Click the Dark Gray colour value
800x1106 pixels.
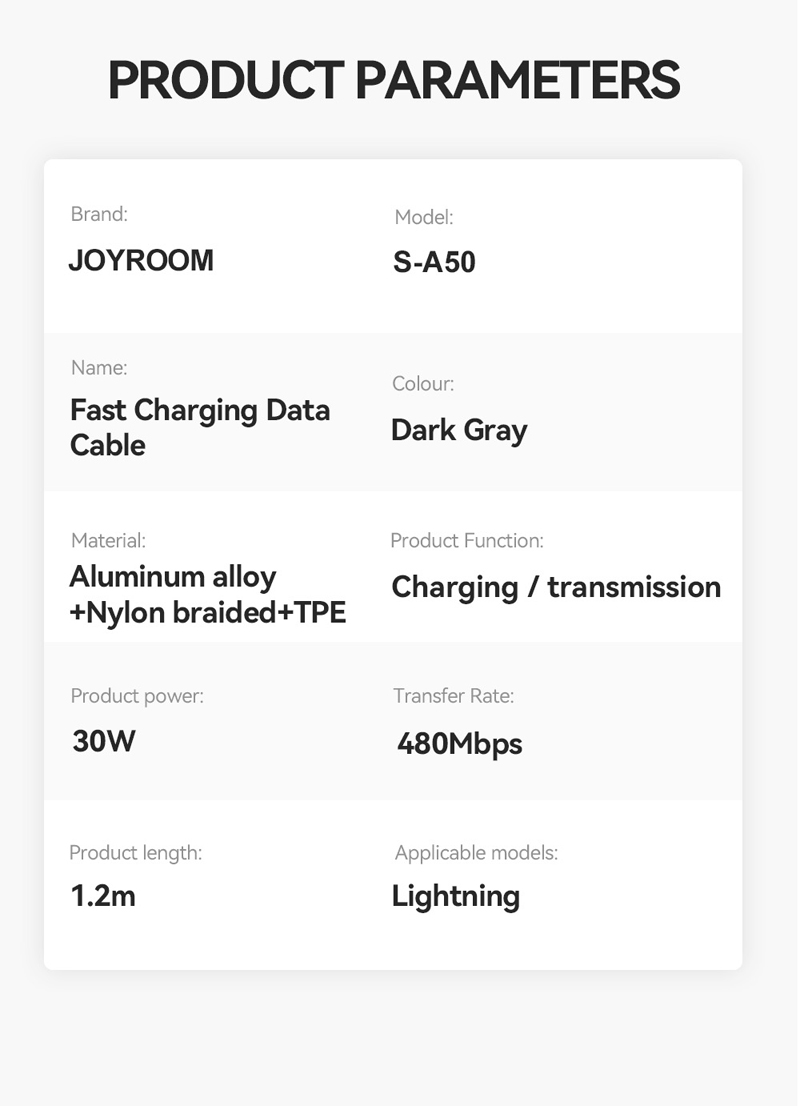[x=459, y=430]
